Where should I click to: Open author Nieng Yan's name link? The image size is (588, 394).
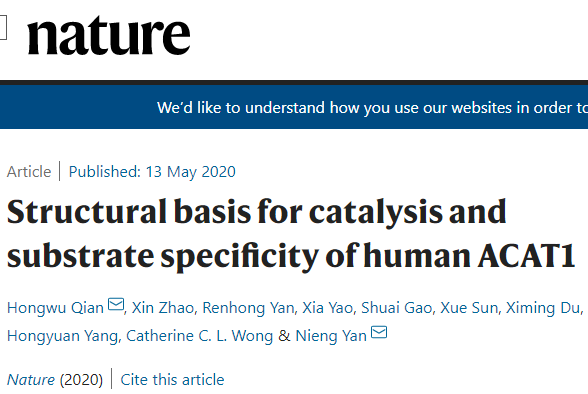click(x=331, y=336)
